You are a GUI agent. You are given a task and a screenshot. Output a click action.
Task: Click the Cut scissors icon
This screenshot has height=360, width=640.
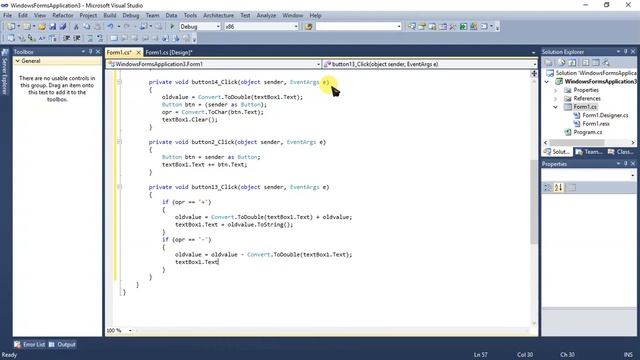[76, 27]
